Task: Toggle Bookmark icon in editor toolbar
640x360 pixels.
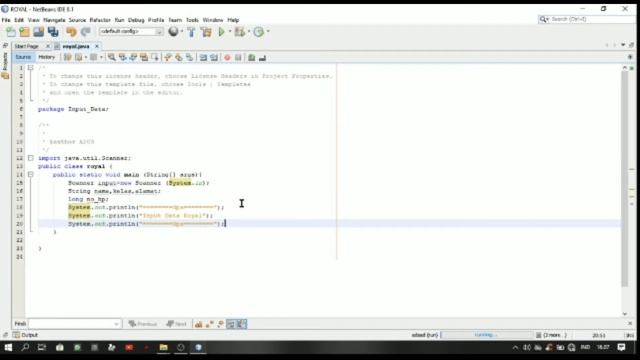Action: tap(189, 58)
